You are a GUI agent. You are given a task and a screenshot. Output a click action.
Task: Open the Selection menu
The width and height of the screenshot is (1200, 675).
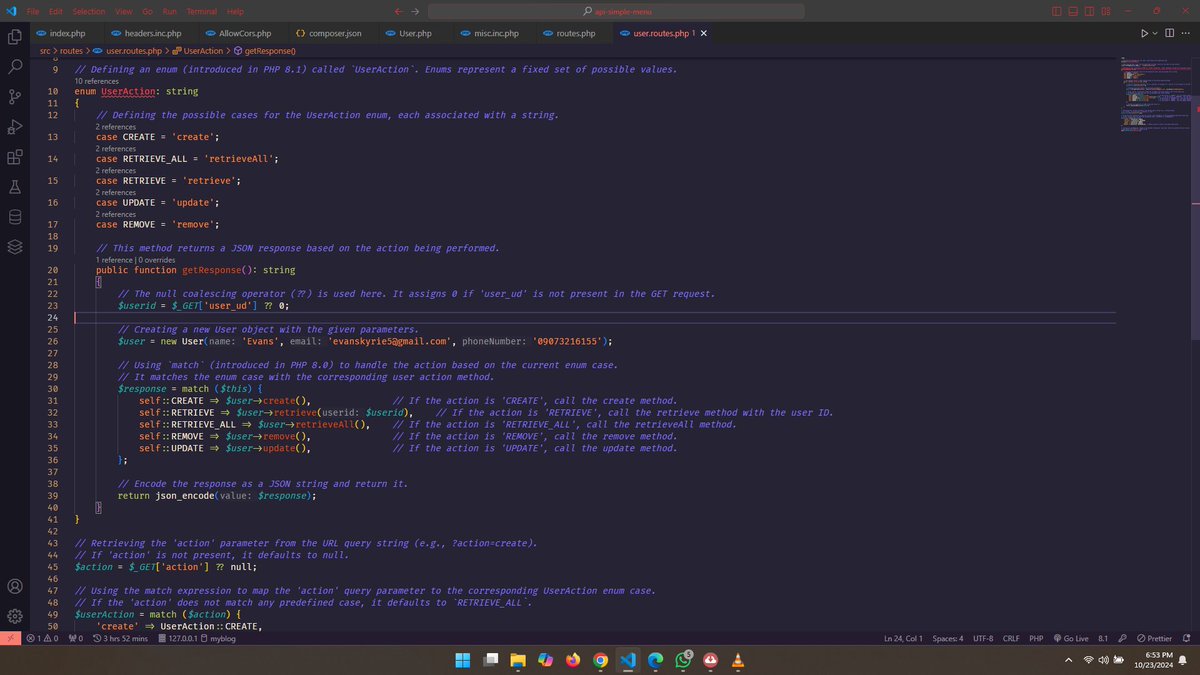coord(88,10)
